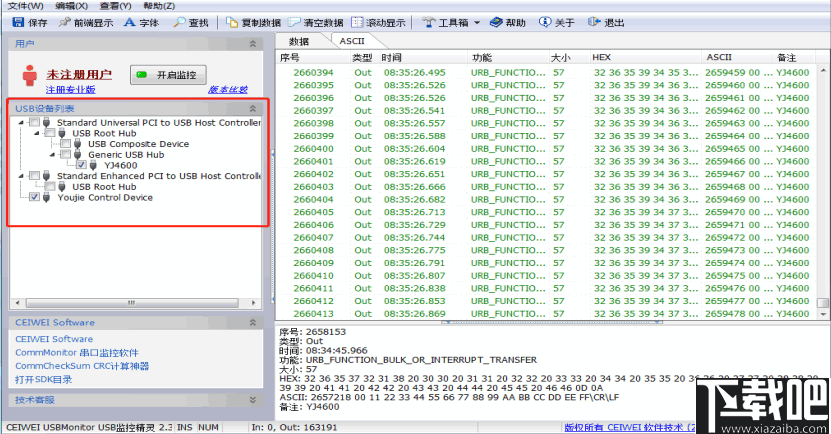Click the Clear Data (清空数据) icon
Viewport: 831px width, 434px height.
pyautogui.click(x=294, y=22)
